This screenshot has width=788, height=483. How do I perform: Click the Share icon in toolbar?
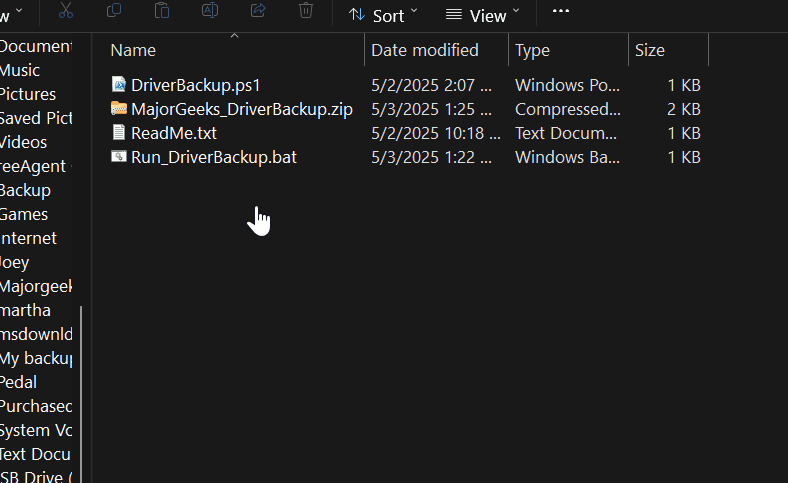coord(257,11)
